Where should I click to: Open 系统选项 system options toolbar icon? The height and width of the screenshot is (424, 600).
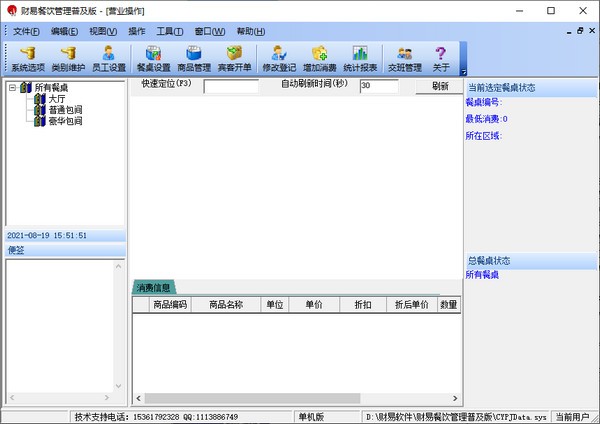point(28,58)
